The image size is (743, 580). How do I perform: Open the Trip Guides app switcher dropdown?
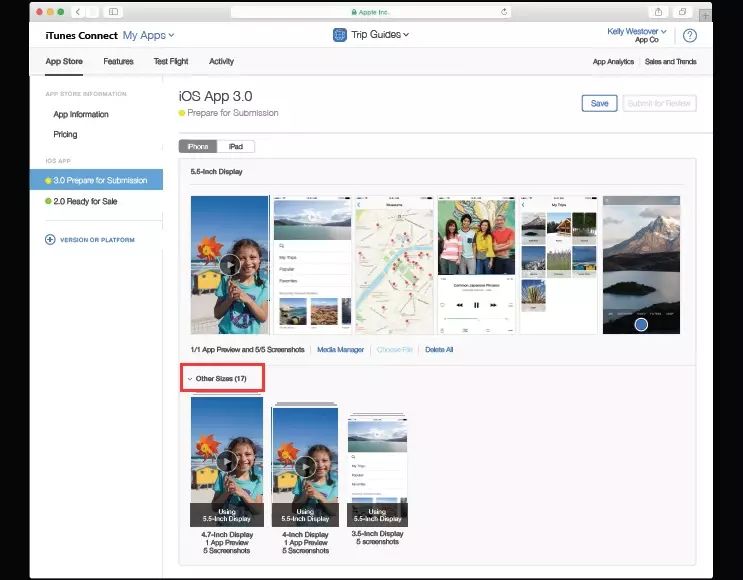(x=380, y=35)
